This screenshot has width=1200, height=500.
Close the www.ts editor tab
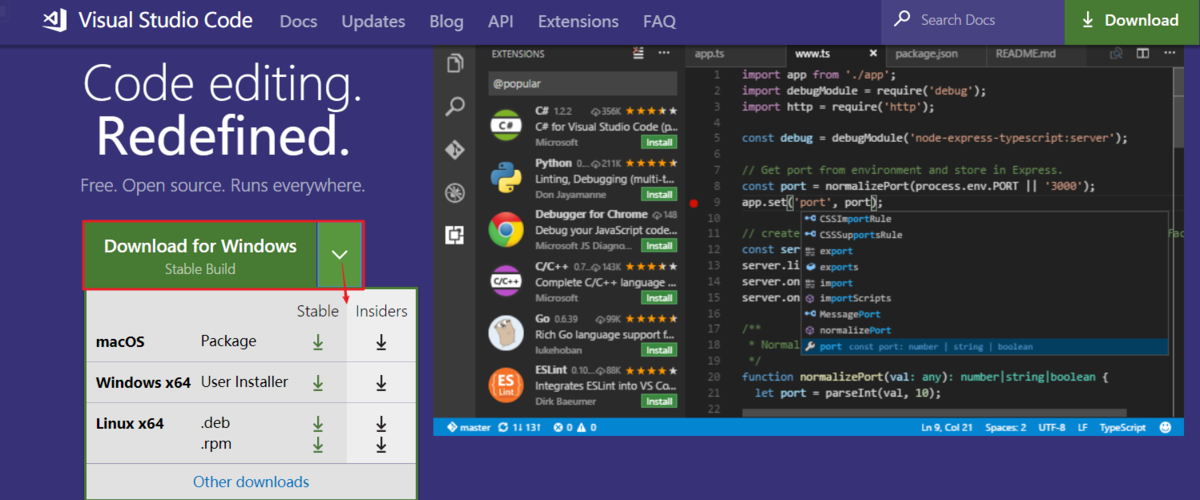pyautogui.click(x=873, y=54)
